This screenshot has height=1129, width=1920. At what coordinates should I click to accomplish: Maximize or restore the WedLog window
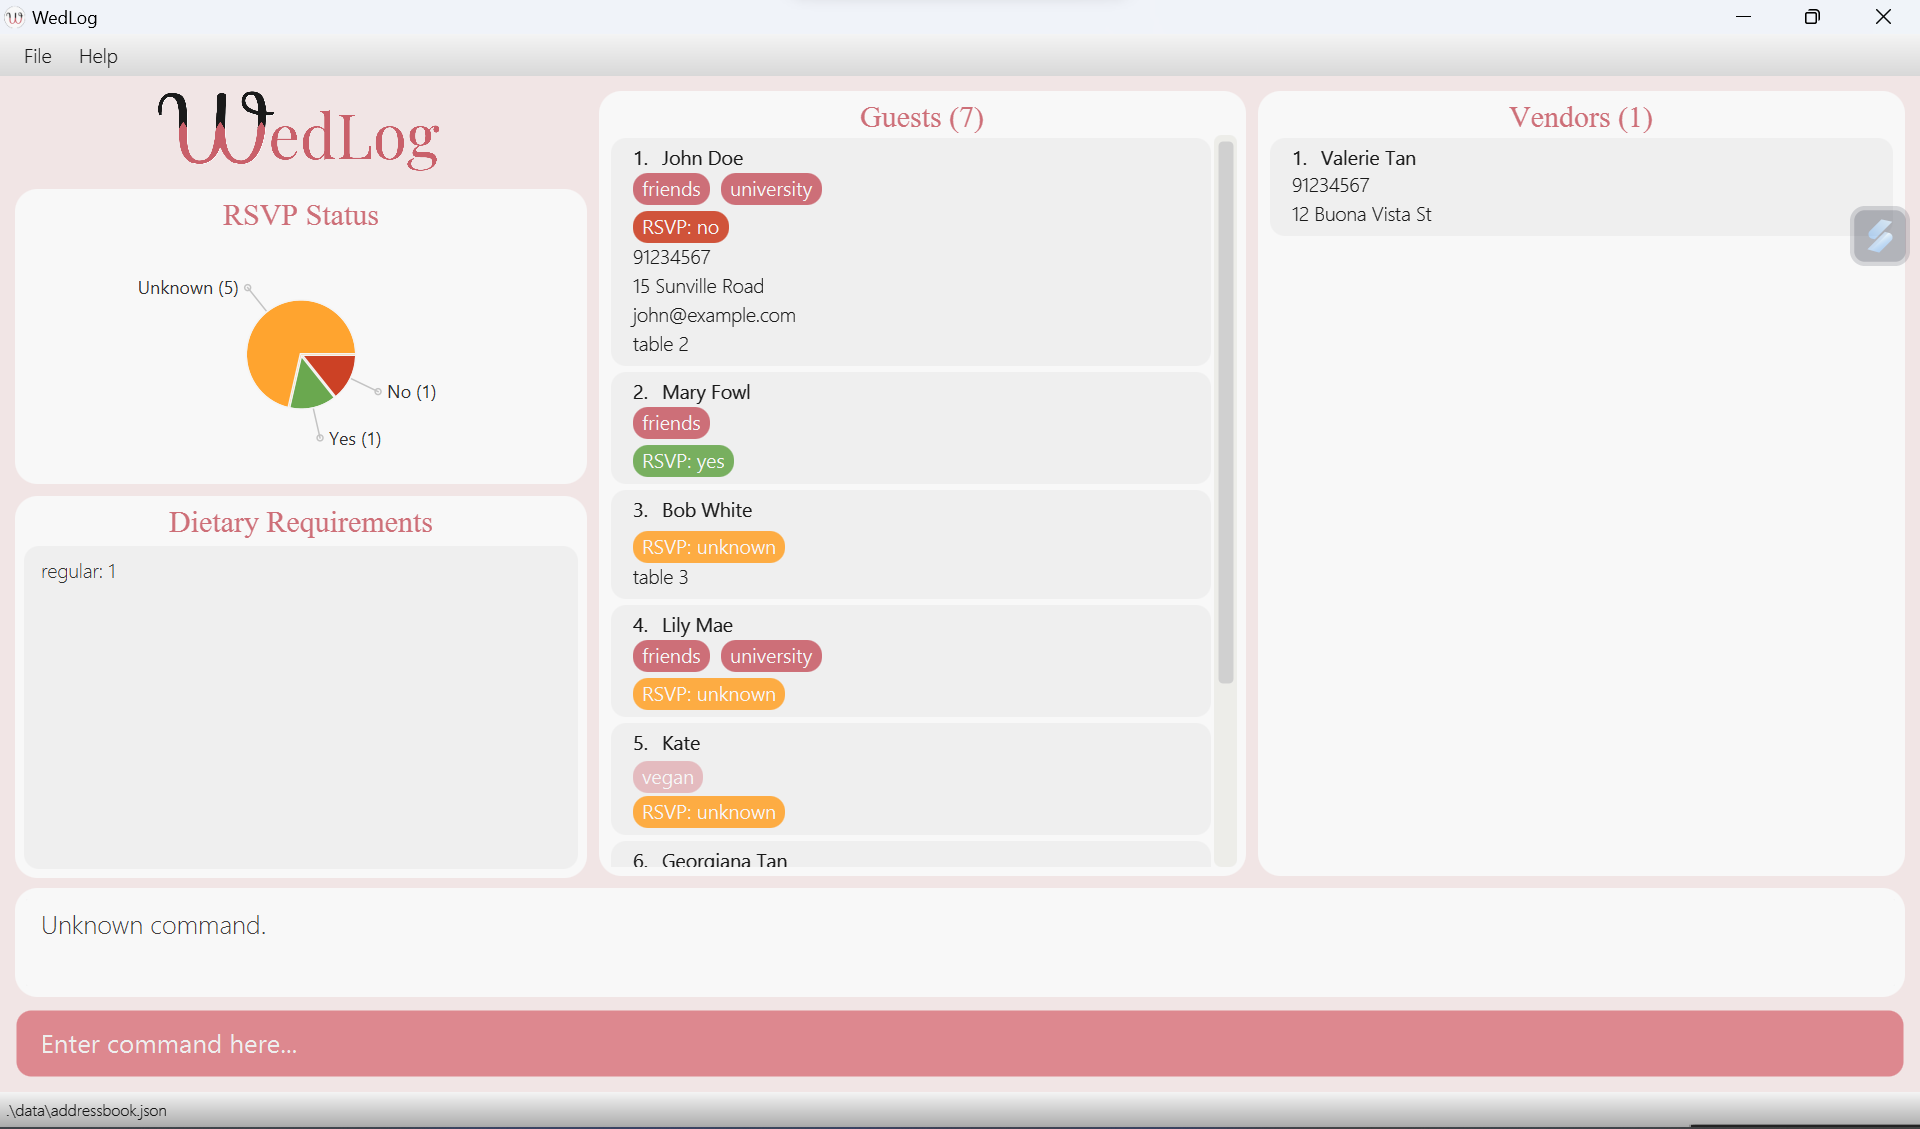coord(1812,17)
